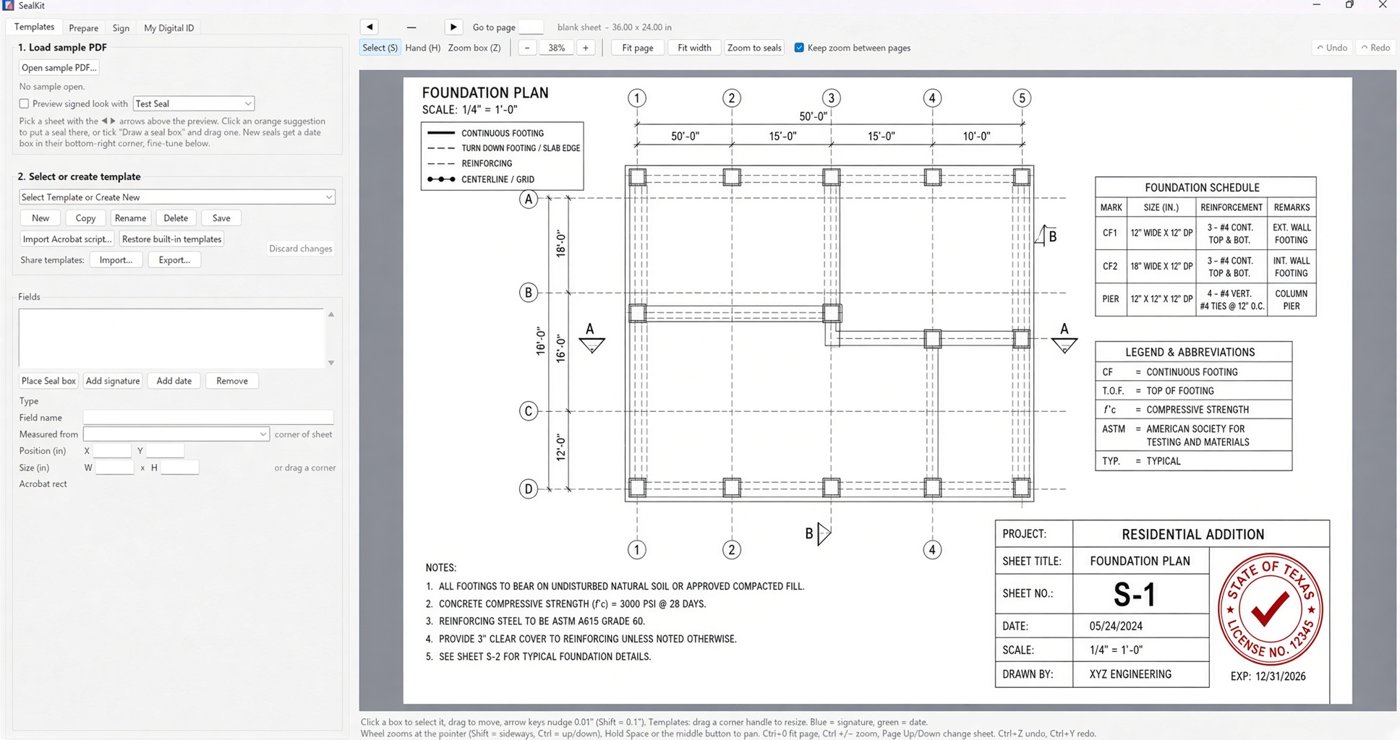Click the SealKit app icon in title bar
The image size is (1400, 740).
point(8,6)
